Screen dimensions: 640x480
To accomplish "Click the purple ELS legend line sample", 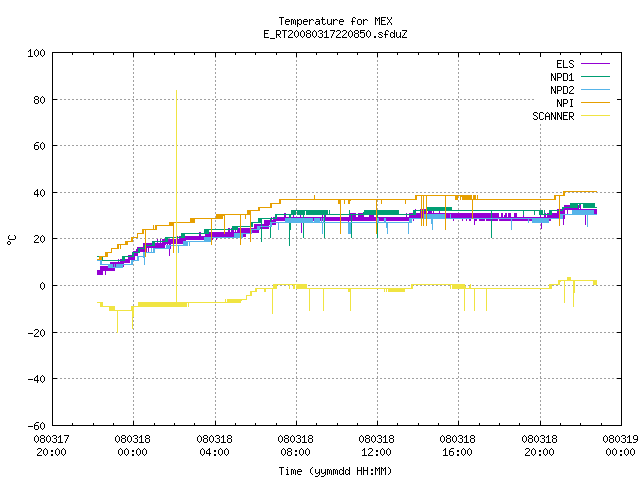I will coord(596,64).
